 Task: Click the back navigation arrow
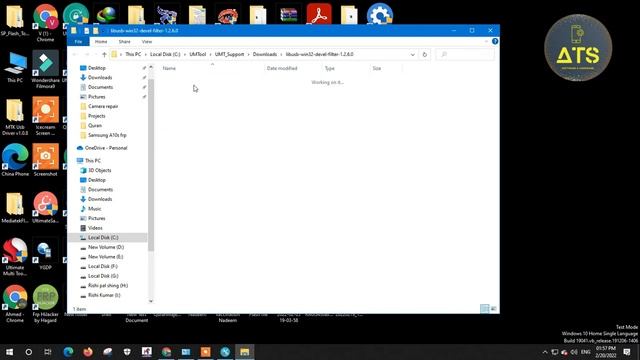click(75, 54)
